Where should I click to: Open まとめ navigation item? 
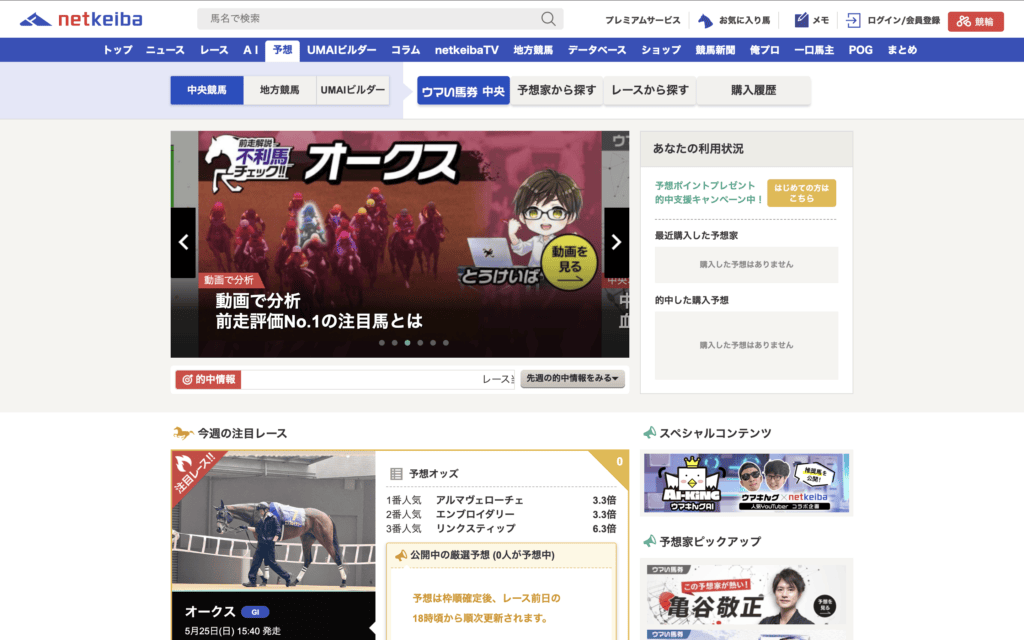[902, 50]
